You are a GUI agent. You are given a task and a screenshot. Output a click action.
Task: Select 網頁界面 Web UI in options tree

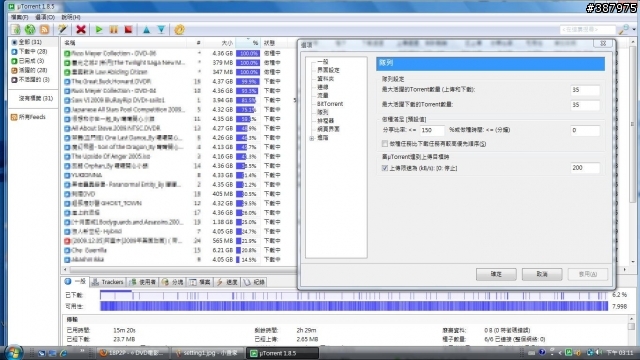pyautogui.click(x=328, y=129)
